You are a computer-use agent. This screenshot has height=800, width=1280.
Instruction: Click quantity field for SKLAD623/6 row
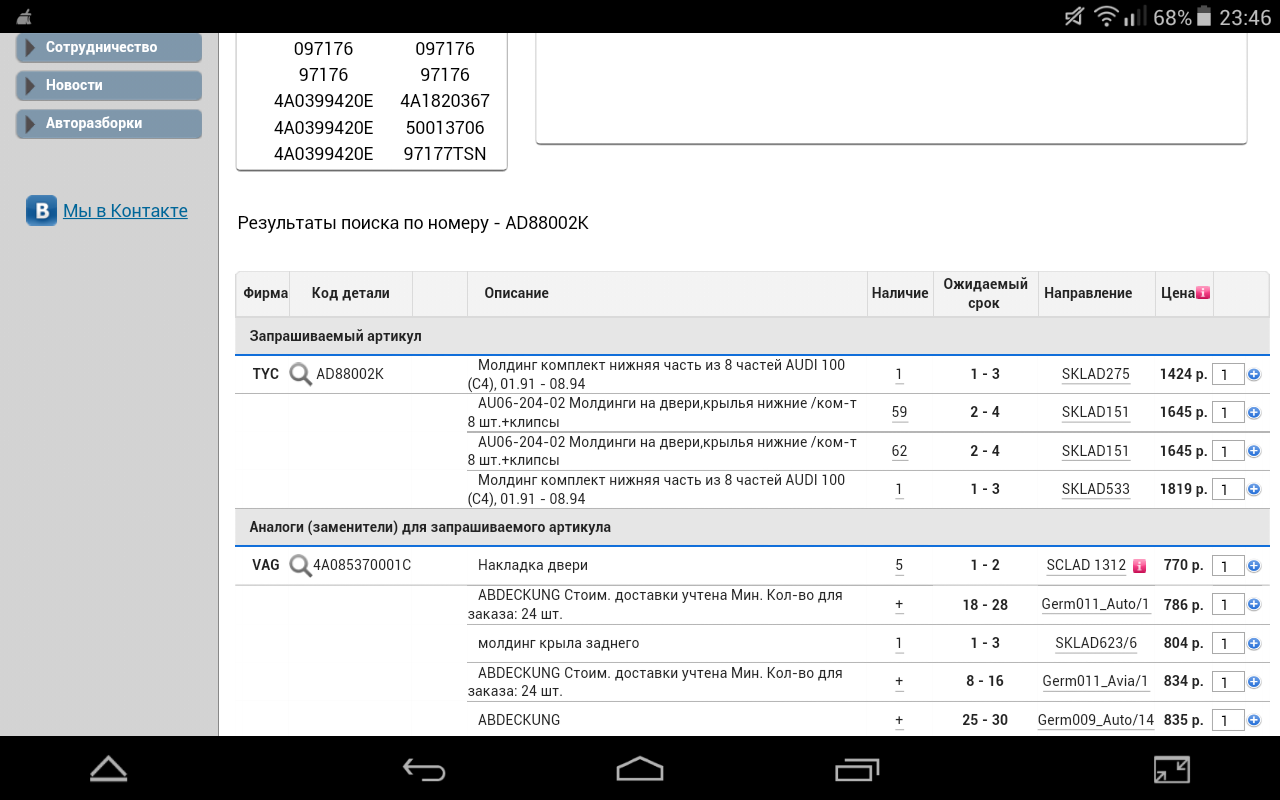1227,643
